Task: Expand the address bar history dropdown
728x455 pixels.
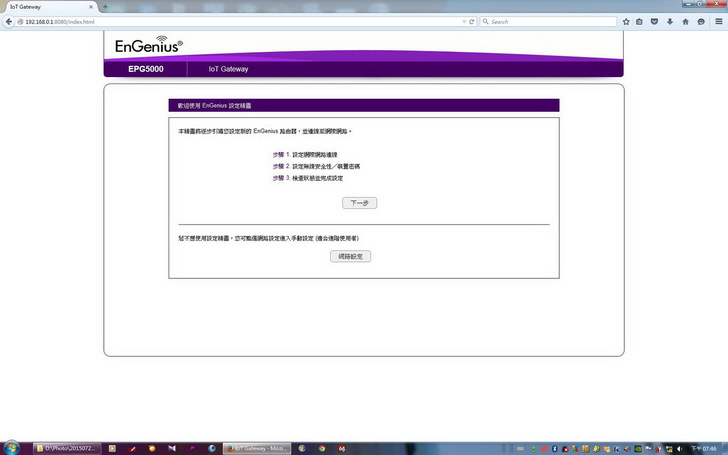Action: (463, 21)
